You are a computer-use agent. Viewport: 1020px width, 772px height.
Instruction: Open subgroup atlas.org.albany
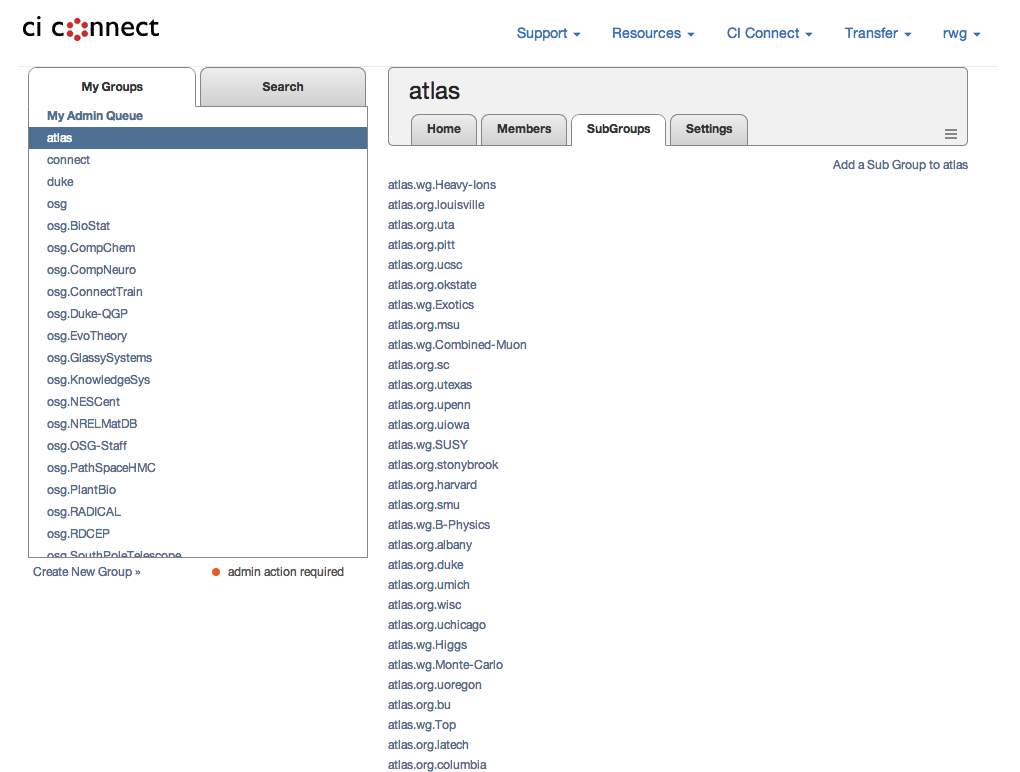coord(430,545)
